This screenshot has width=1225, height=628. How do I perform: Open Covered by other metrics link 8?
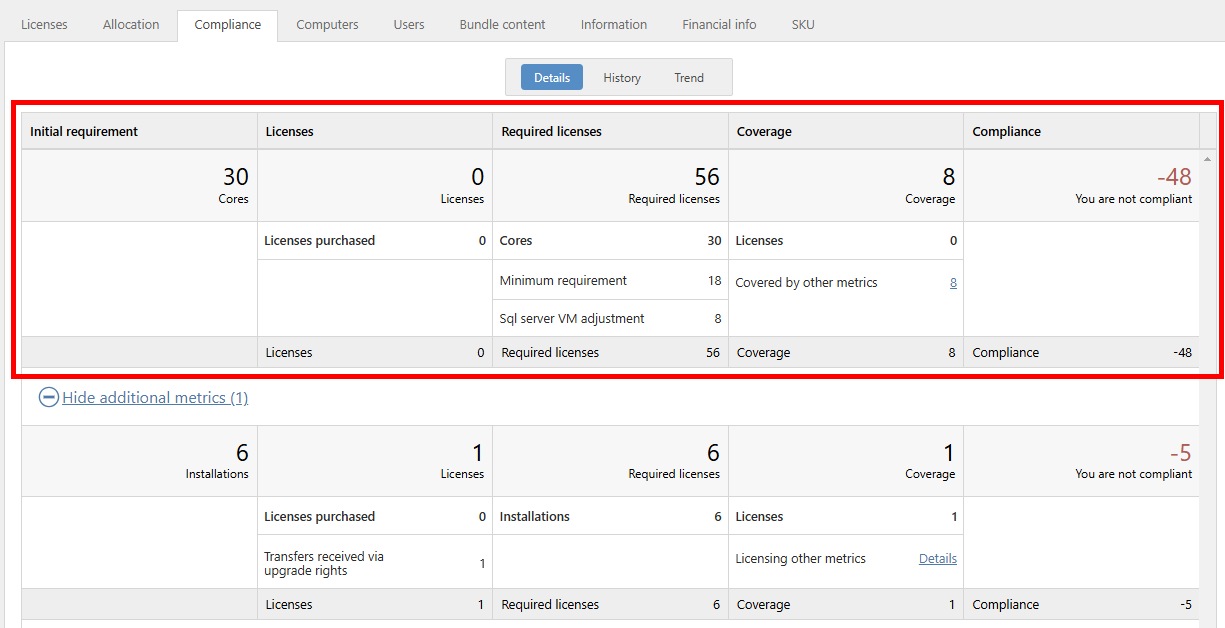tap(953, 283)
